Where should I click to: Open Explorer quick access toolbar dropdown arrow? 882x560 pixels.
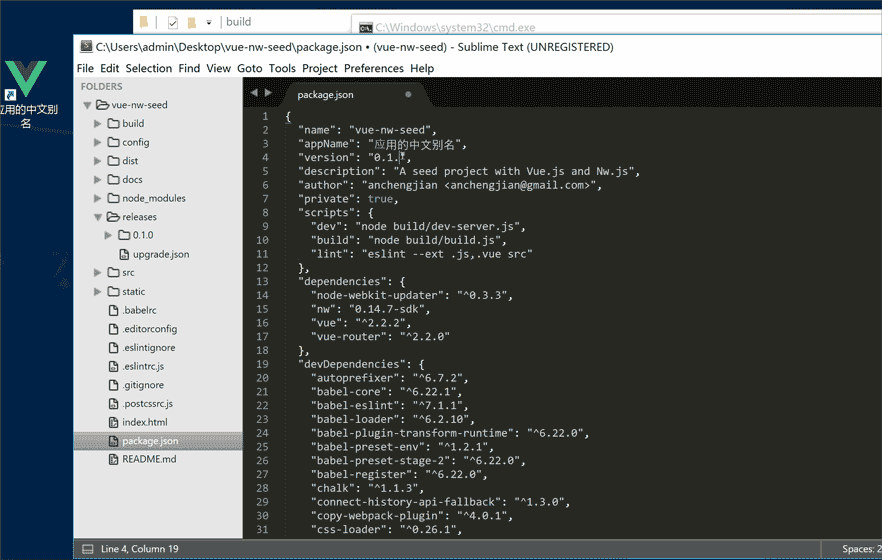(x=209, y=22)
